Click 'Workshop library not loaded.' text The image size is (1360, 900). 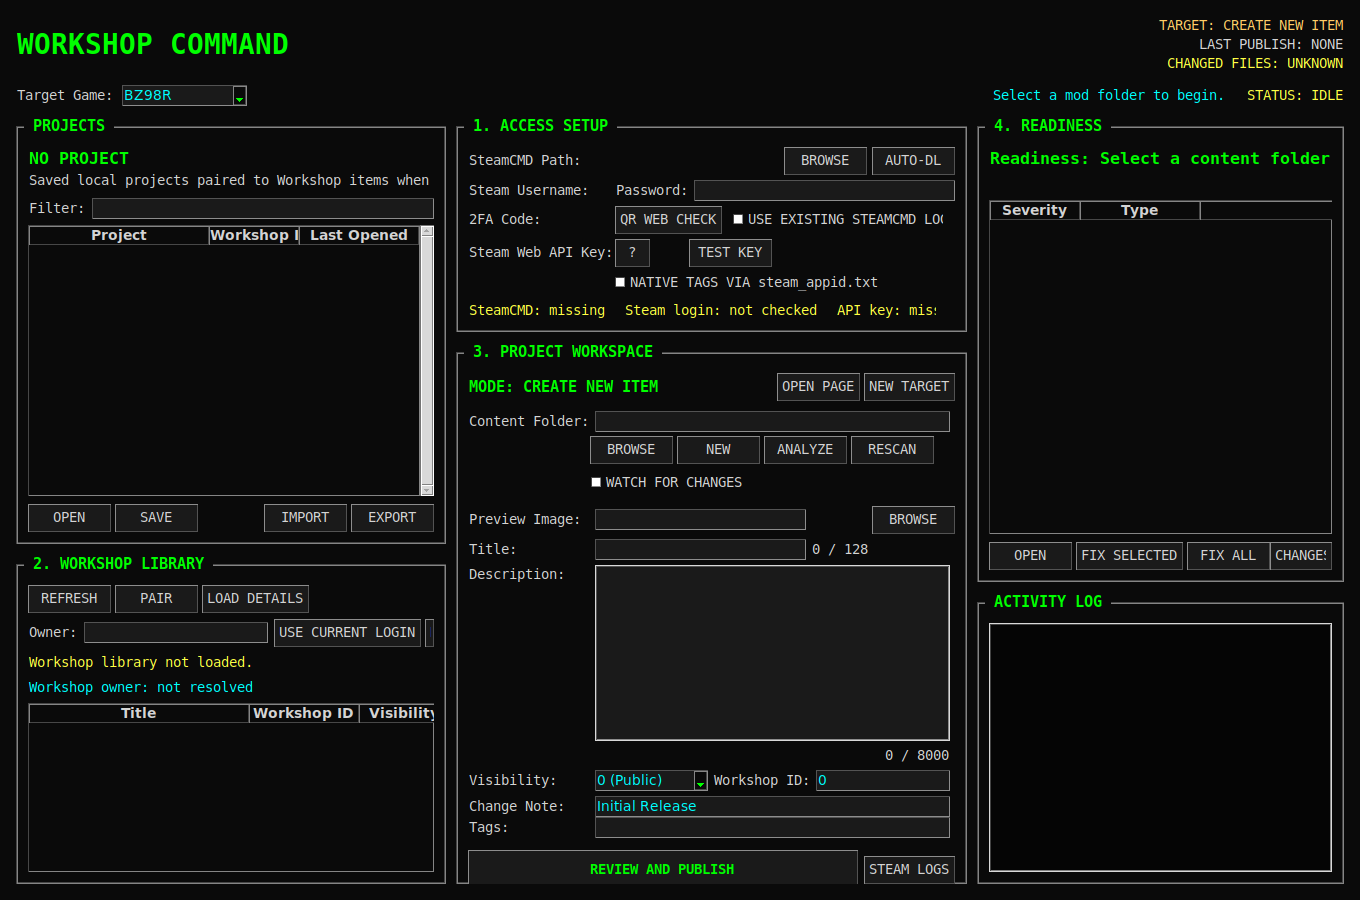pyautogui.click(x=140, y=662)
